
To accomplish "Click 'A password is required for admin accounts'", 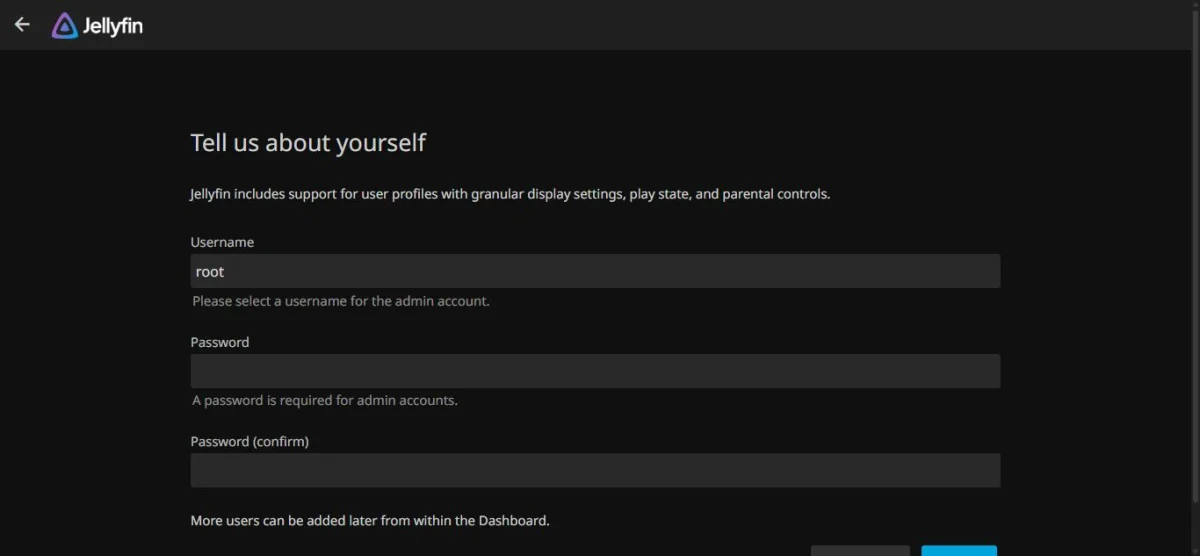I will pos(325,400).
